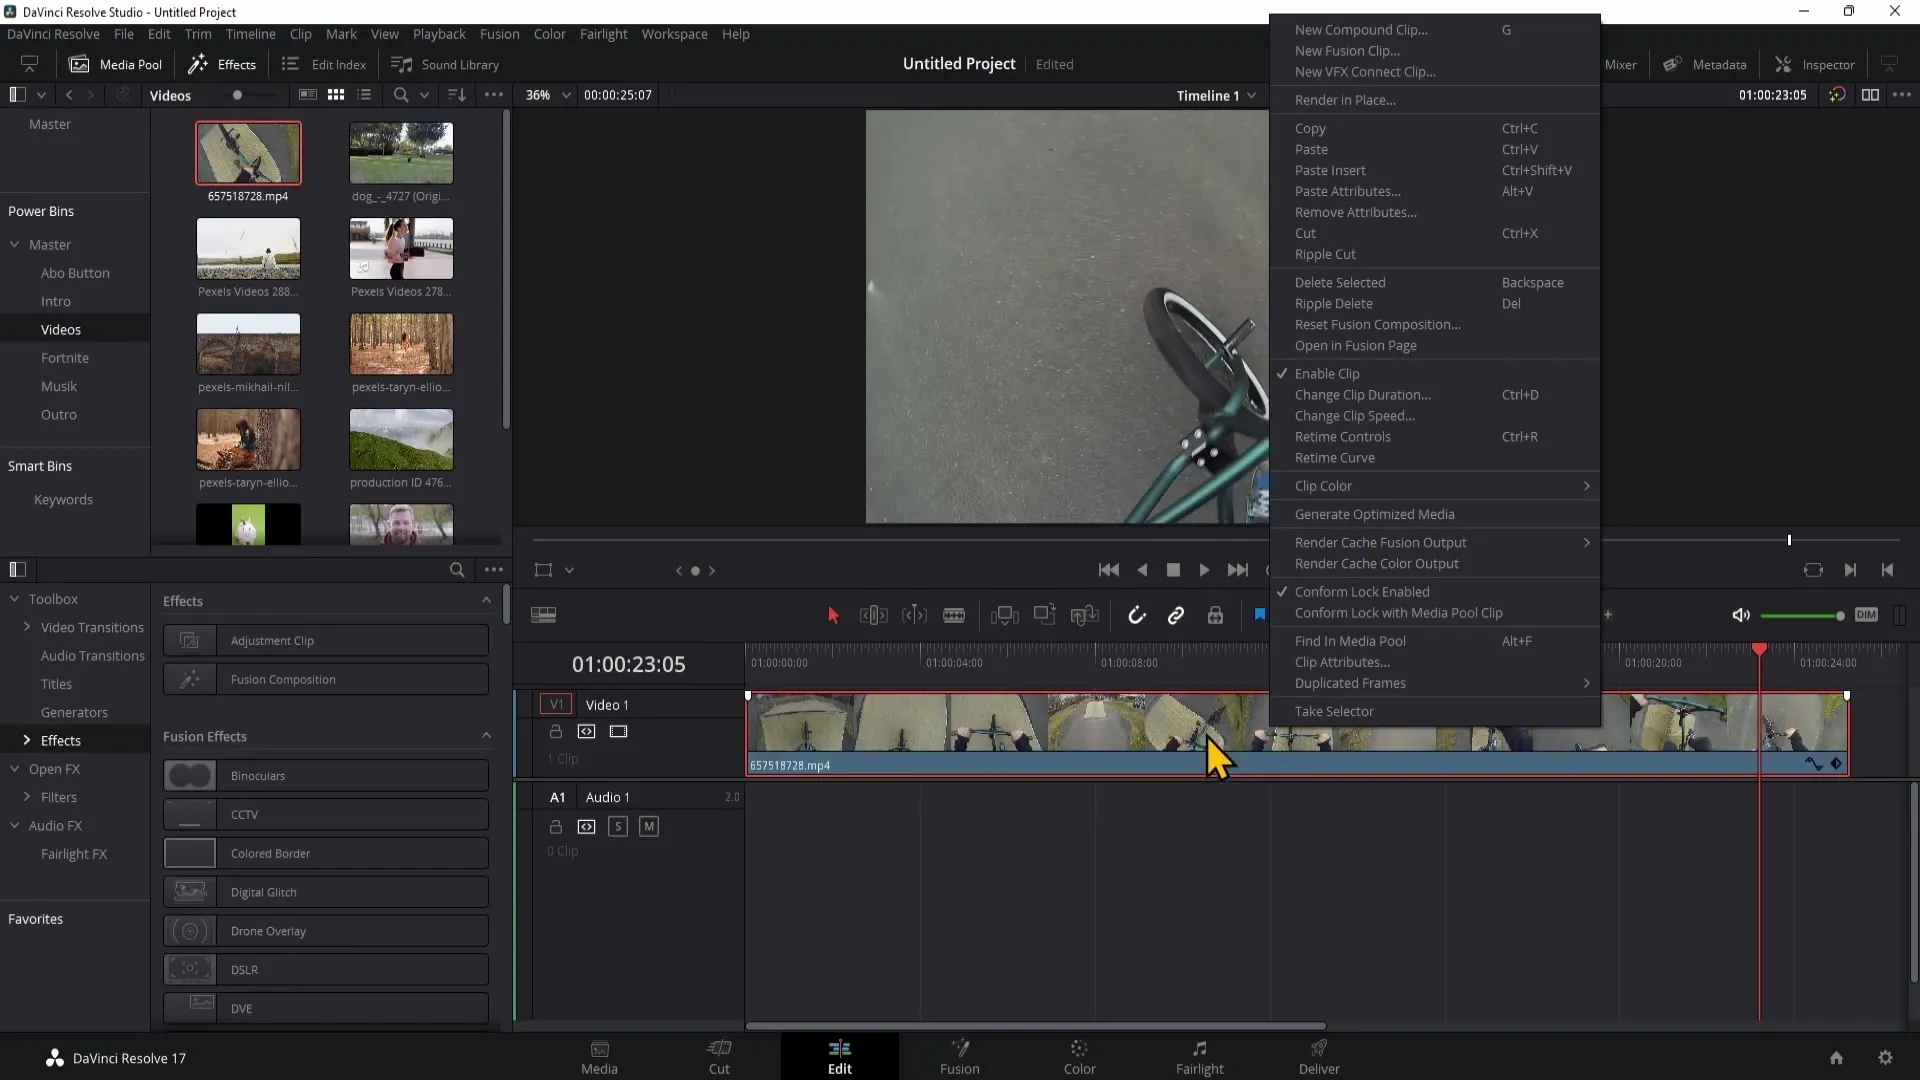Toggle Conform Lock Enabled in context menu

pos(1362,591)
